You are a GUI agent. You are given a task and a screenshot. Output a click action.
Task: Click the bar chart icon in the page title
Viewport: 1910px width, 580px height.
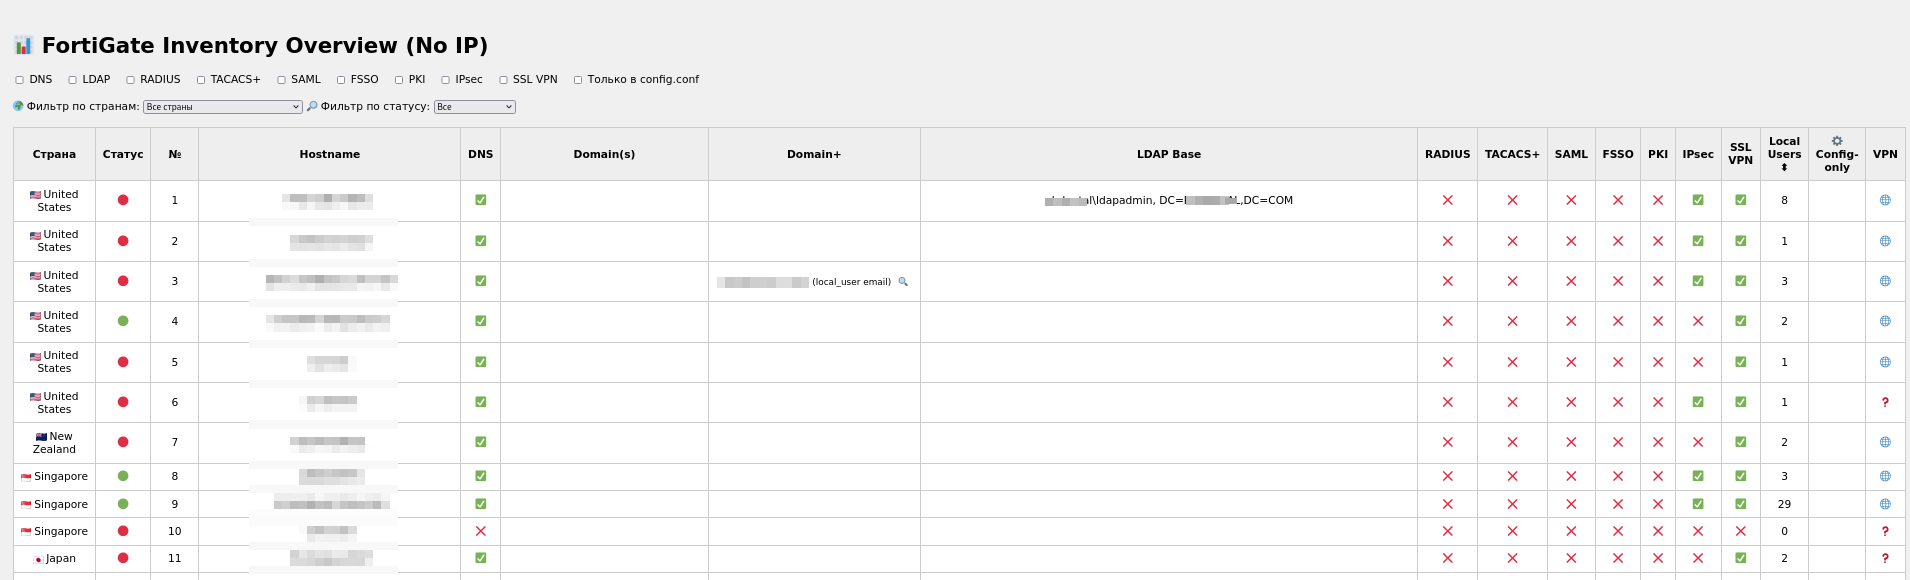[21, 45]
